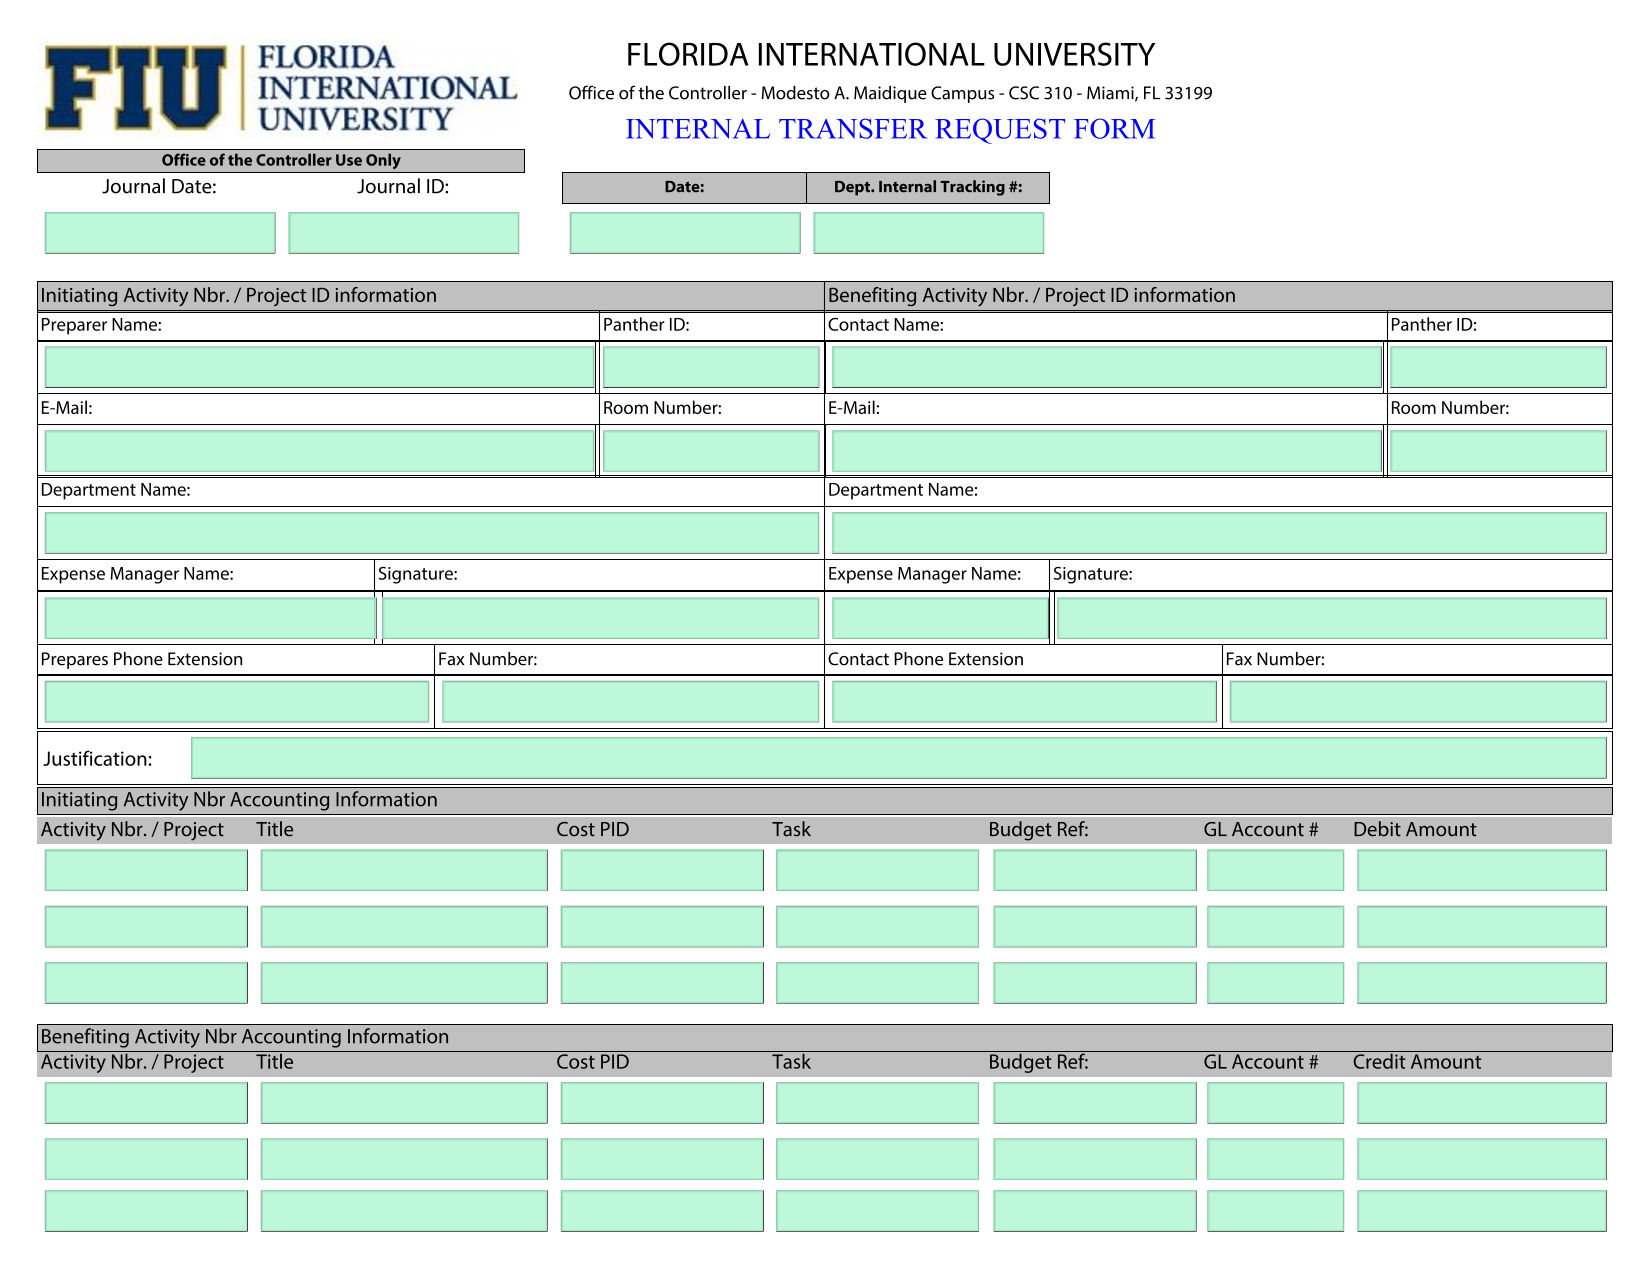
Task: Click second-row Title field in Benefiting section
Action: [x=404, y=1159]
